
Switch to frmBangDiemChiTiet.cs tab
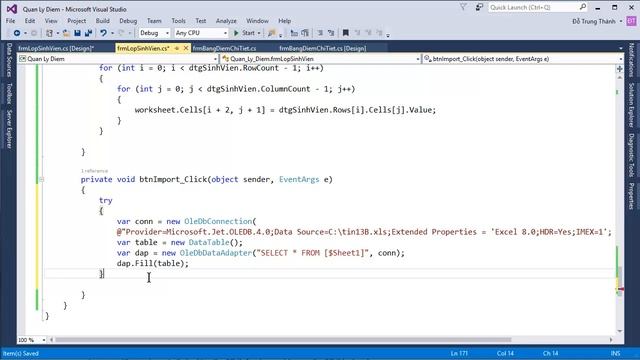click(x=224, y=48)
